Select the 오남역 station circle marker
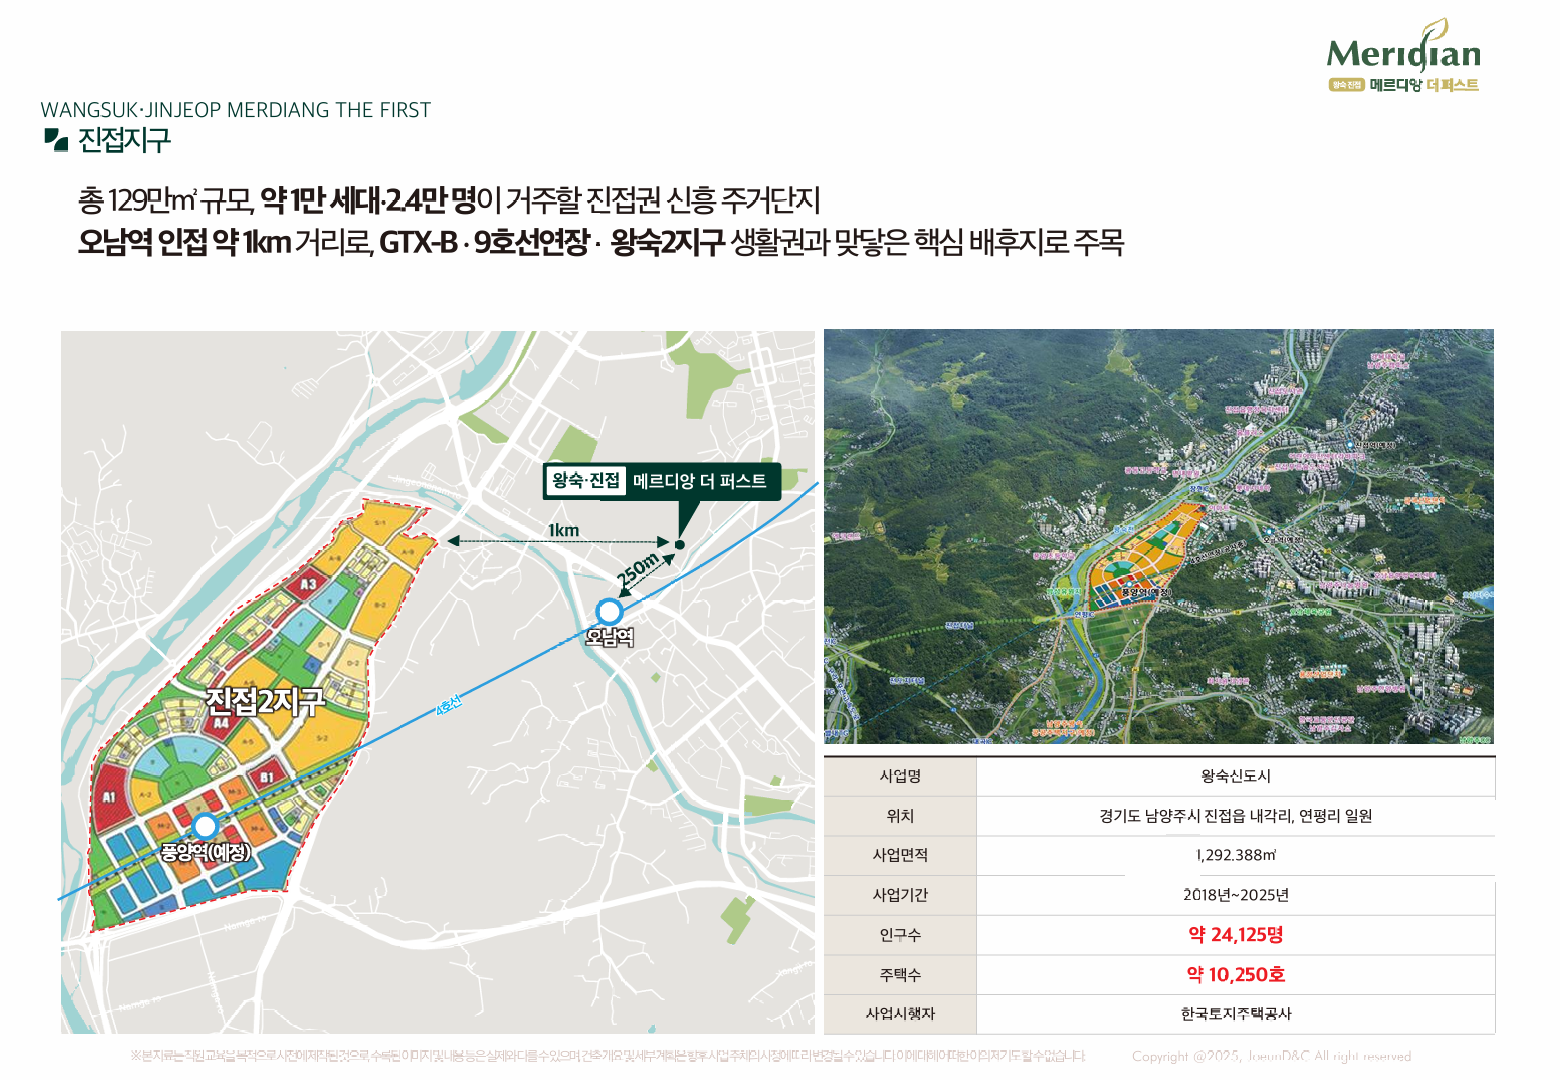This screenshot has height=1080, width=1560. (x=609, y=611)
